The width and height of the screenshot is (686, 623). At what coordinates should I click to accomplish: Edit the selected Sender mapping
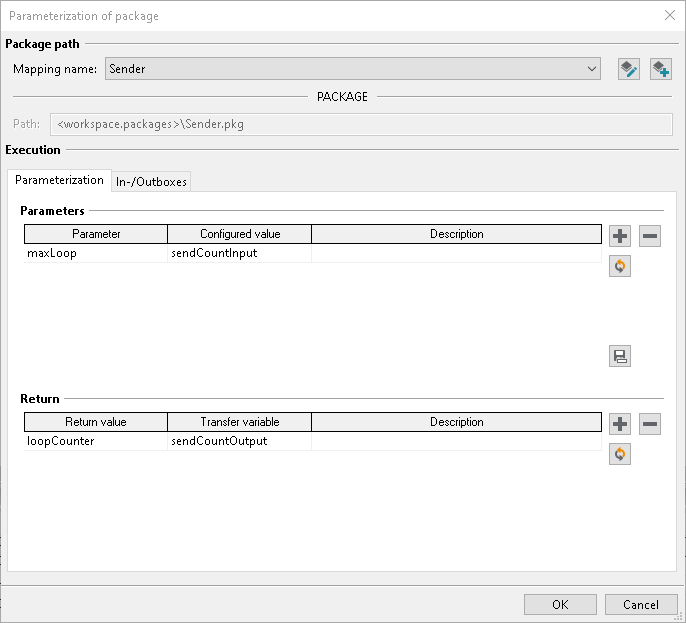[629, 69]
